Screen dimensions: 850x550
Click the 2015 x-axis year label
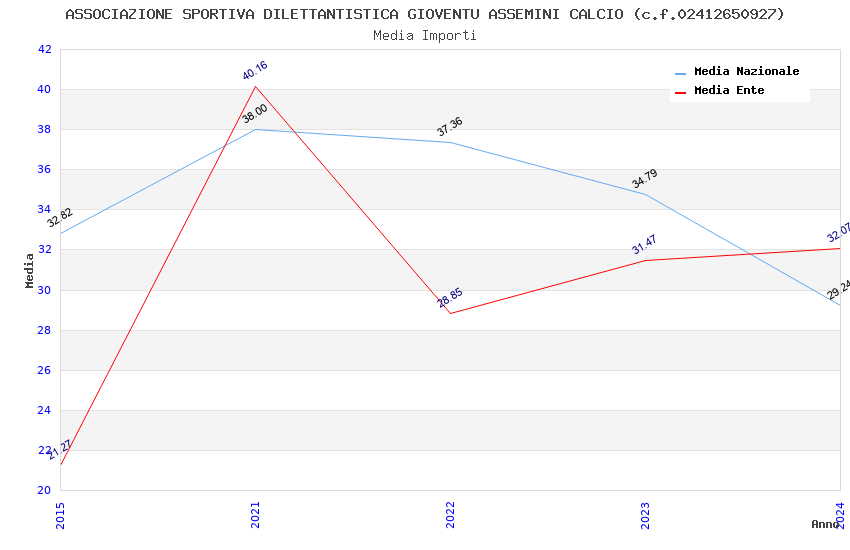[x=60, y=514]
